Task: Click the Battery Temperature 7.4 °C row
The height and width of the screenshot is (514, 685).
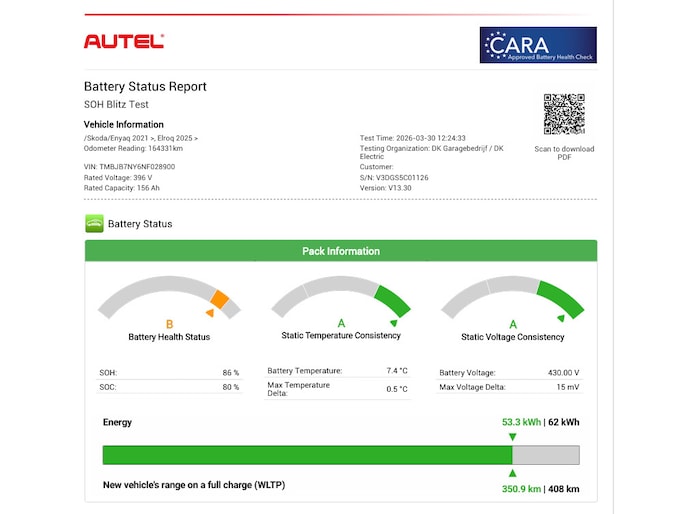Action: (x=337, y=370)
